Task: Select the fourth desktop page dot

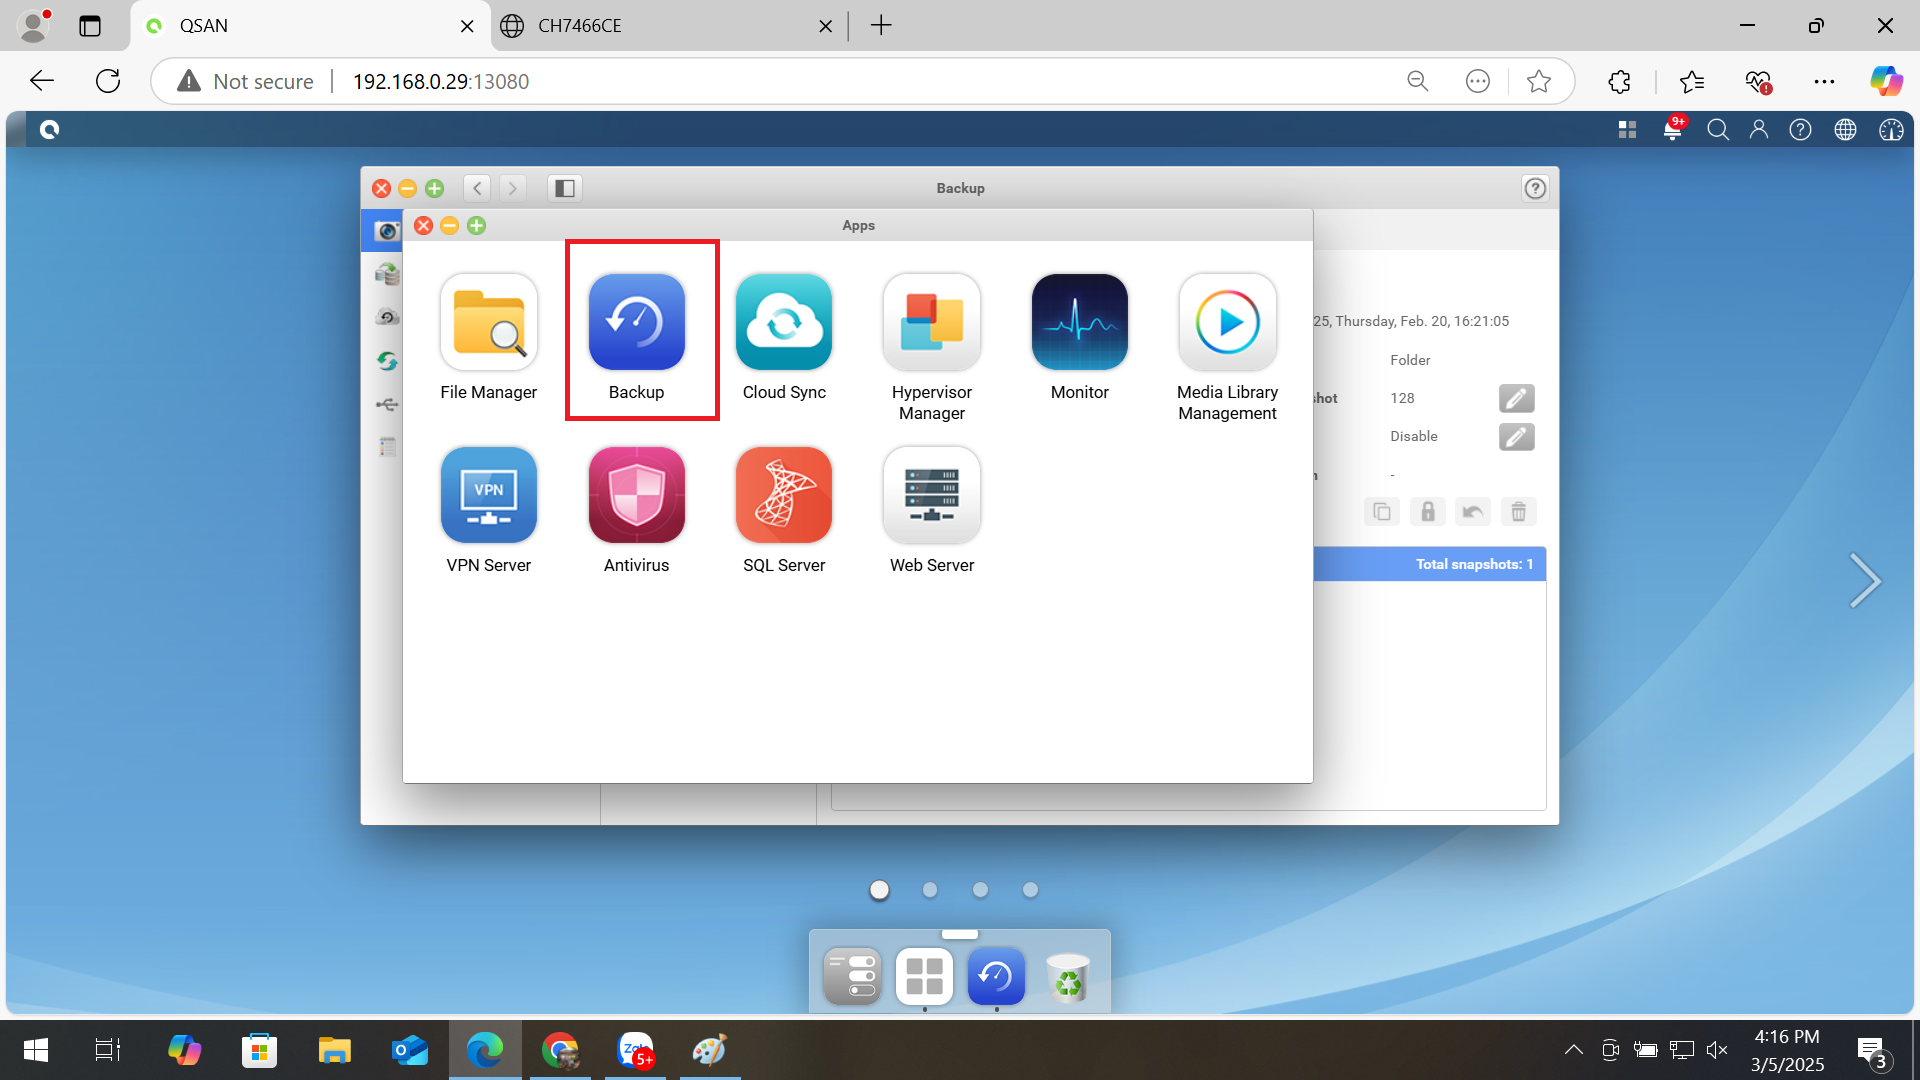Action: 1030,889
